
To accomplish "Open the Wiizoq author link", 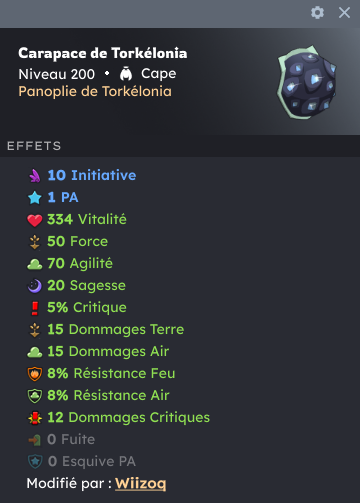I will pyautogui.click(x=141, y=483).
